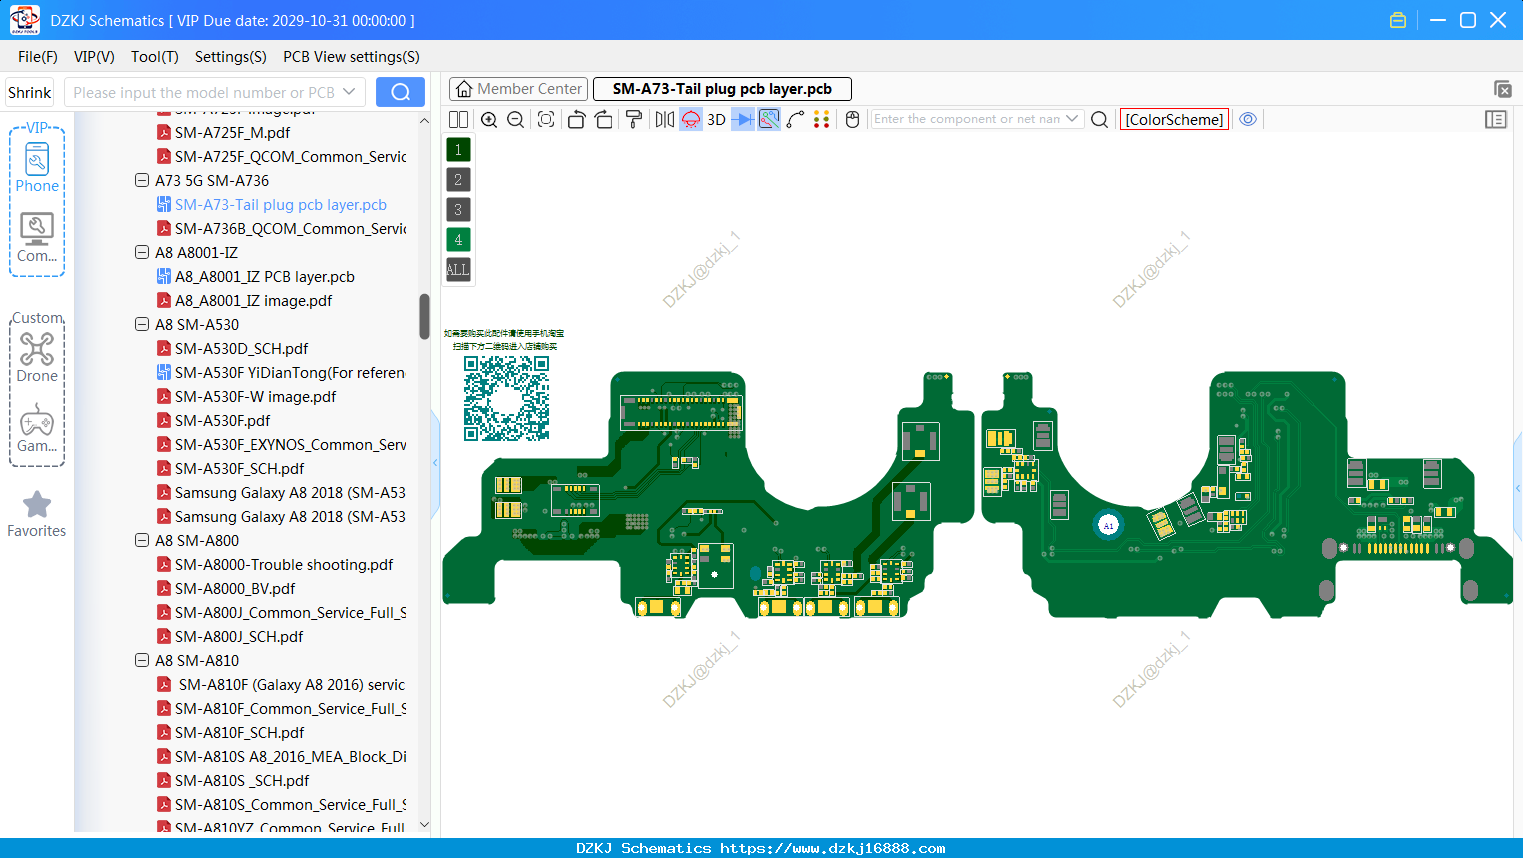Click the file tree scroll down arrow
The height and width of the screenshot is (858, 1523).
pos(424,825)
